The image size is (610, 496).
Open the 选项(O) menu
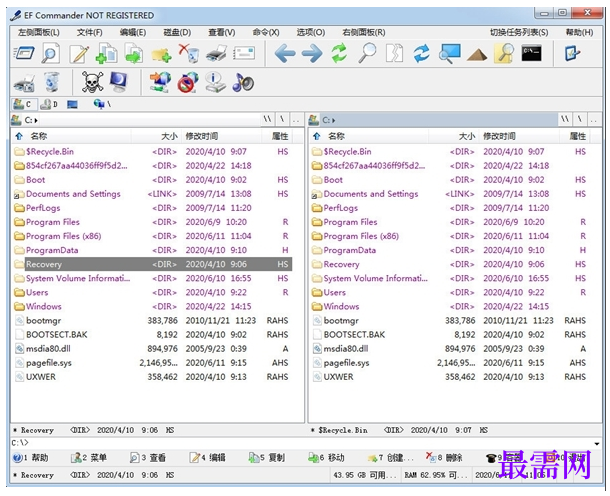[x=310, y=32]
